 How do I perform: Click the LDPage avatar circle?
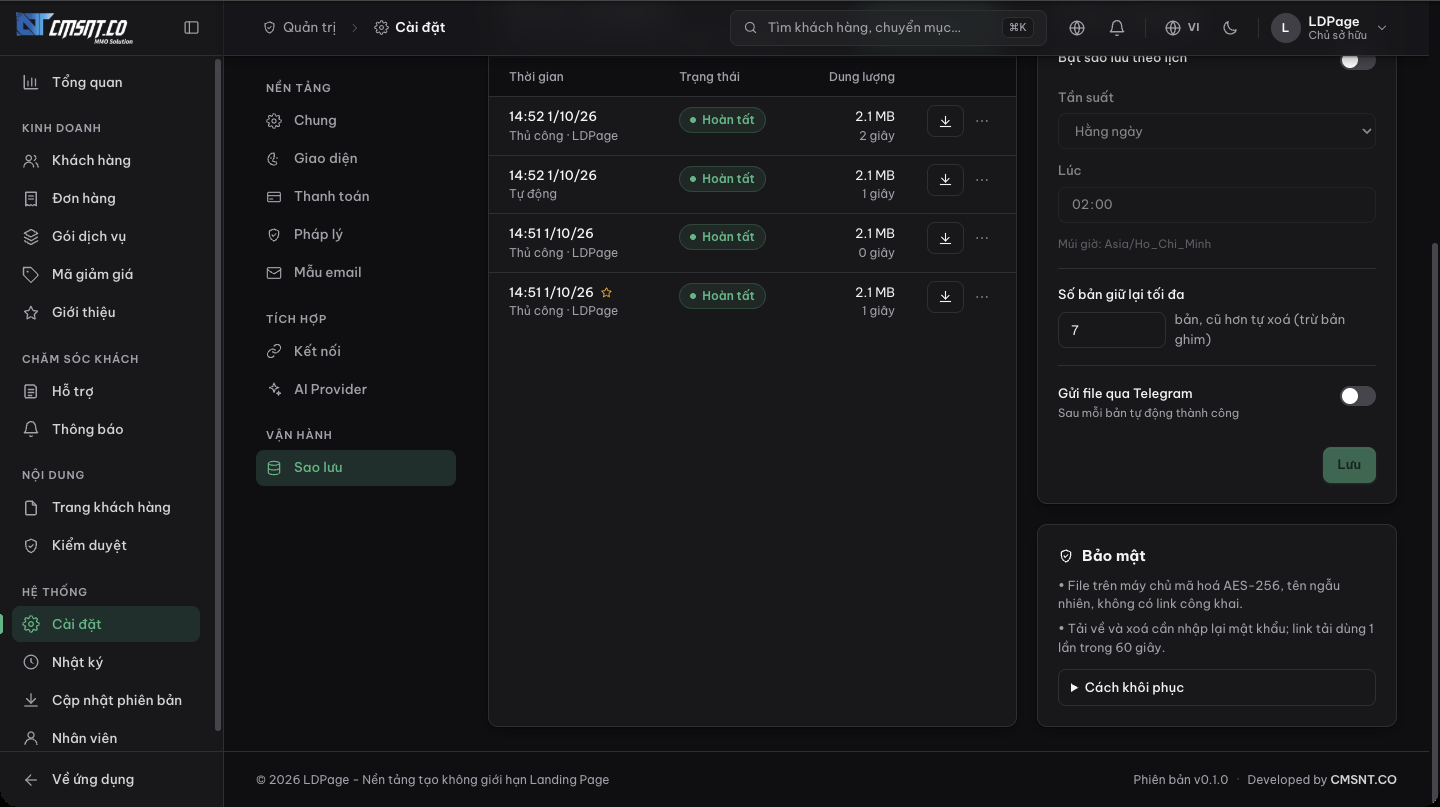tap(1286, 28)
